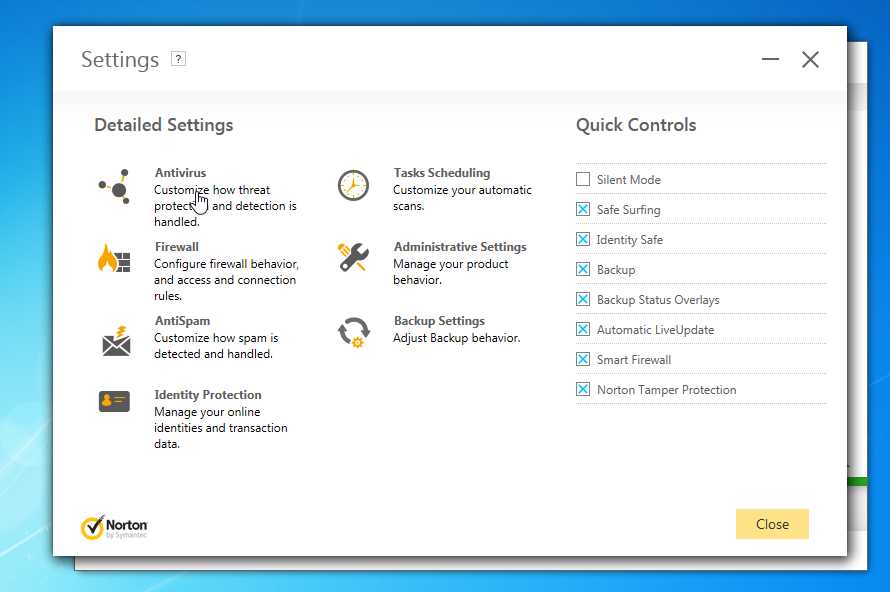The height and width of the screenshot is (592, 890).
Task: Open Firewall settings via flame icon
Action: [x=115, y=258]
